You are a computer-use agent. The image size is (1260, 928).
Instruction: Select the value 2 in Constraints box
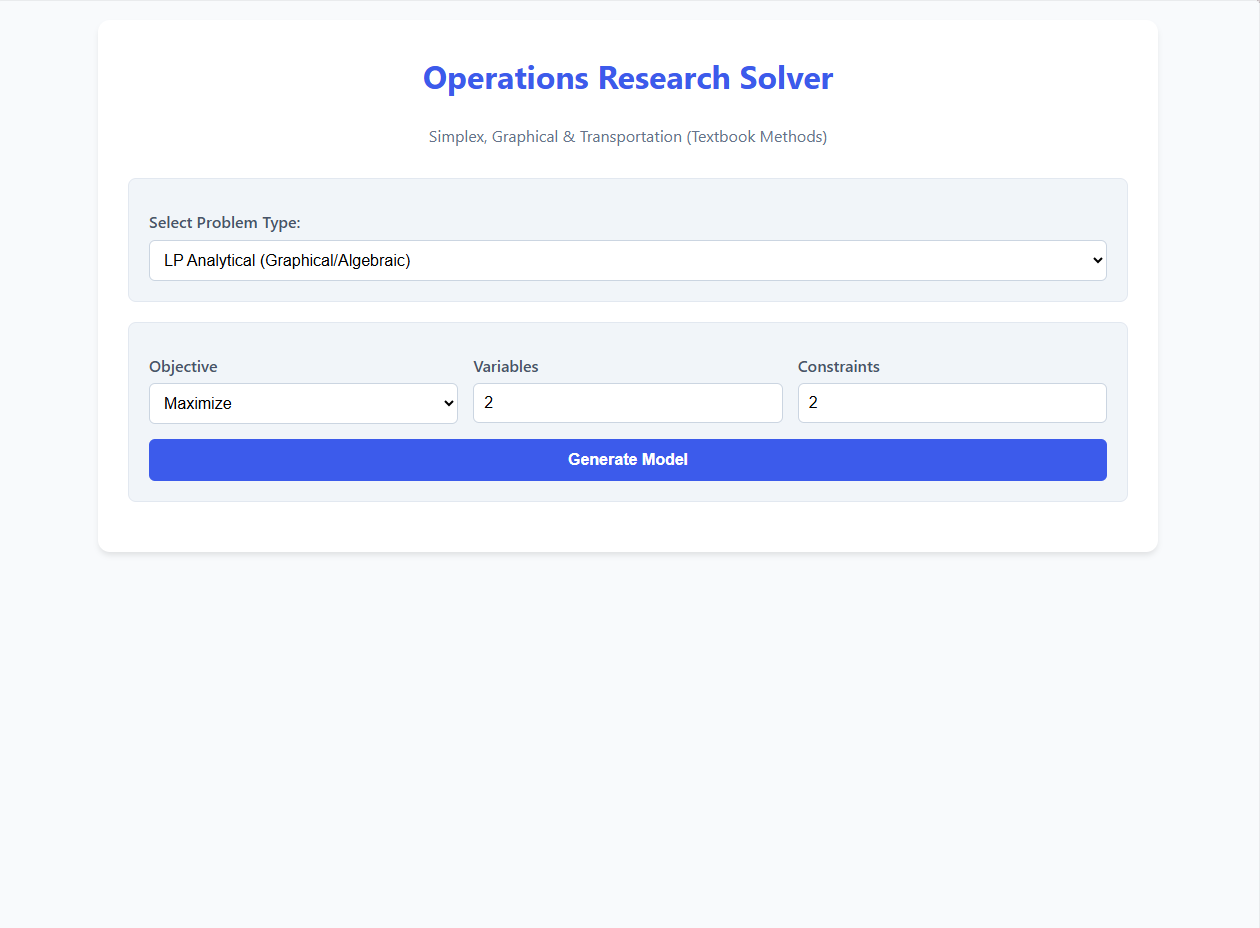[813, 402]
